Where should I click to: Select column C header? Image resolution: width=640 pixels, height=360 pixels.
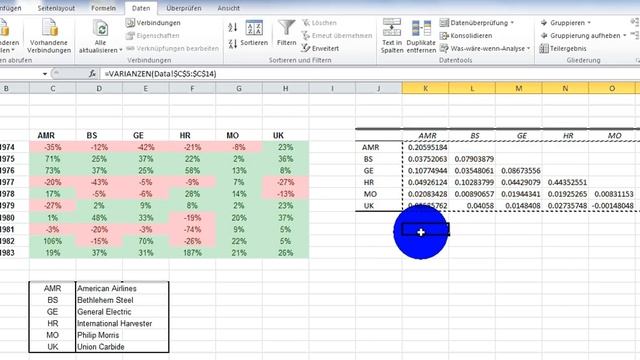click(53, 88)
